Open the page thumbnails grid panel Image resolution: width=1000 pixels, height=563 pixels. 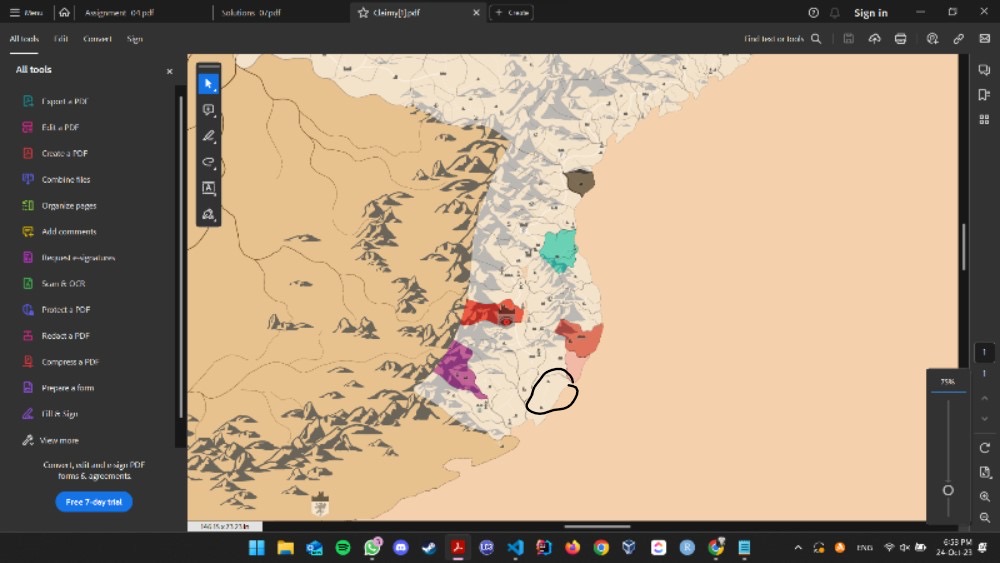pos(984,119)
